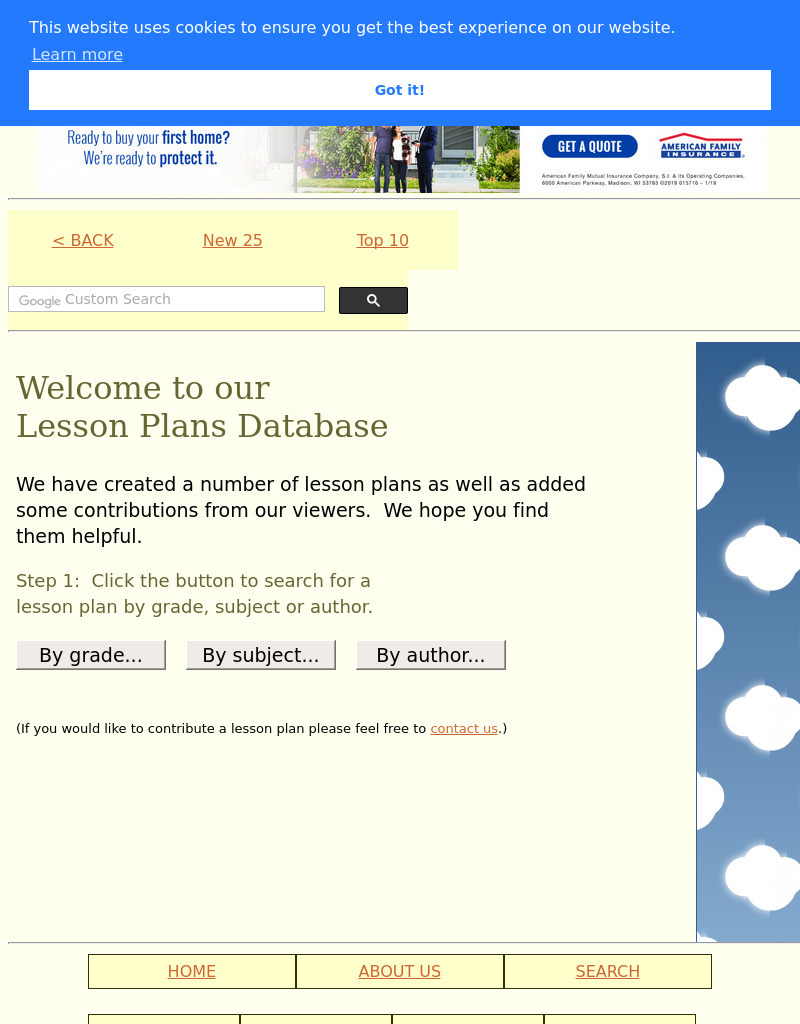Image resolution: width=800 pixels, height=1024 pixels.
Task: Click the cloud sky image on right
Action: (748, 640)
